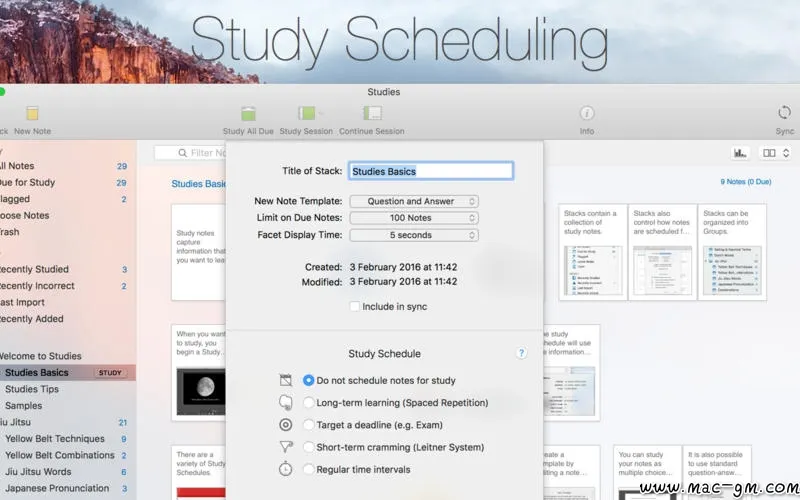Open the Facet Display Time dropdown

pos(414,235)
